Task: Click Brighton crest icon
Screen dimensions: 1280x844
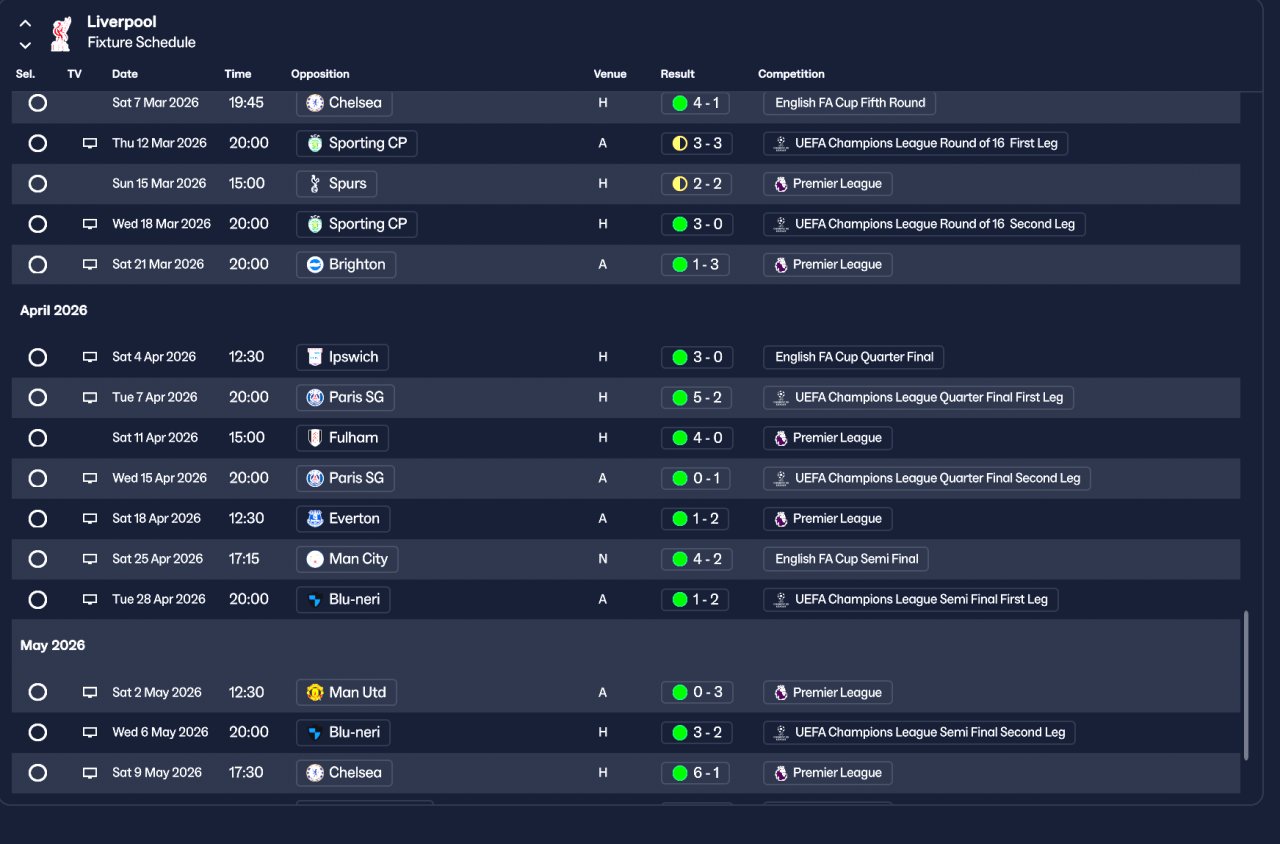Action: (315, 265)
